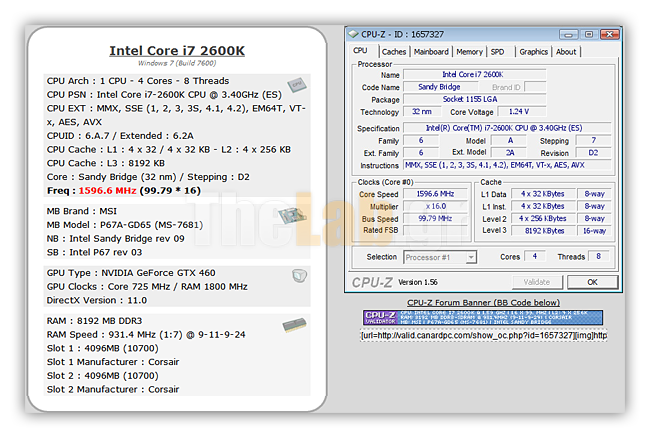Image resolution: width=650 pixels, height=438 pixels.
Task: Switch to the Mainboard tab
Action: [x=431, y=52]
